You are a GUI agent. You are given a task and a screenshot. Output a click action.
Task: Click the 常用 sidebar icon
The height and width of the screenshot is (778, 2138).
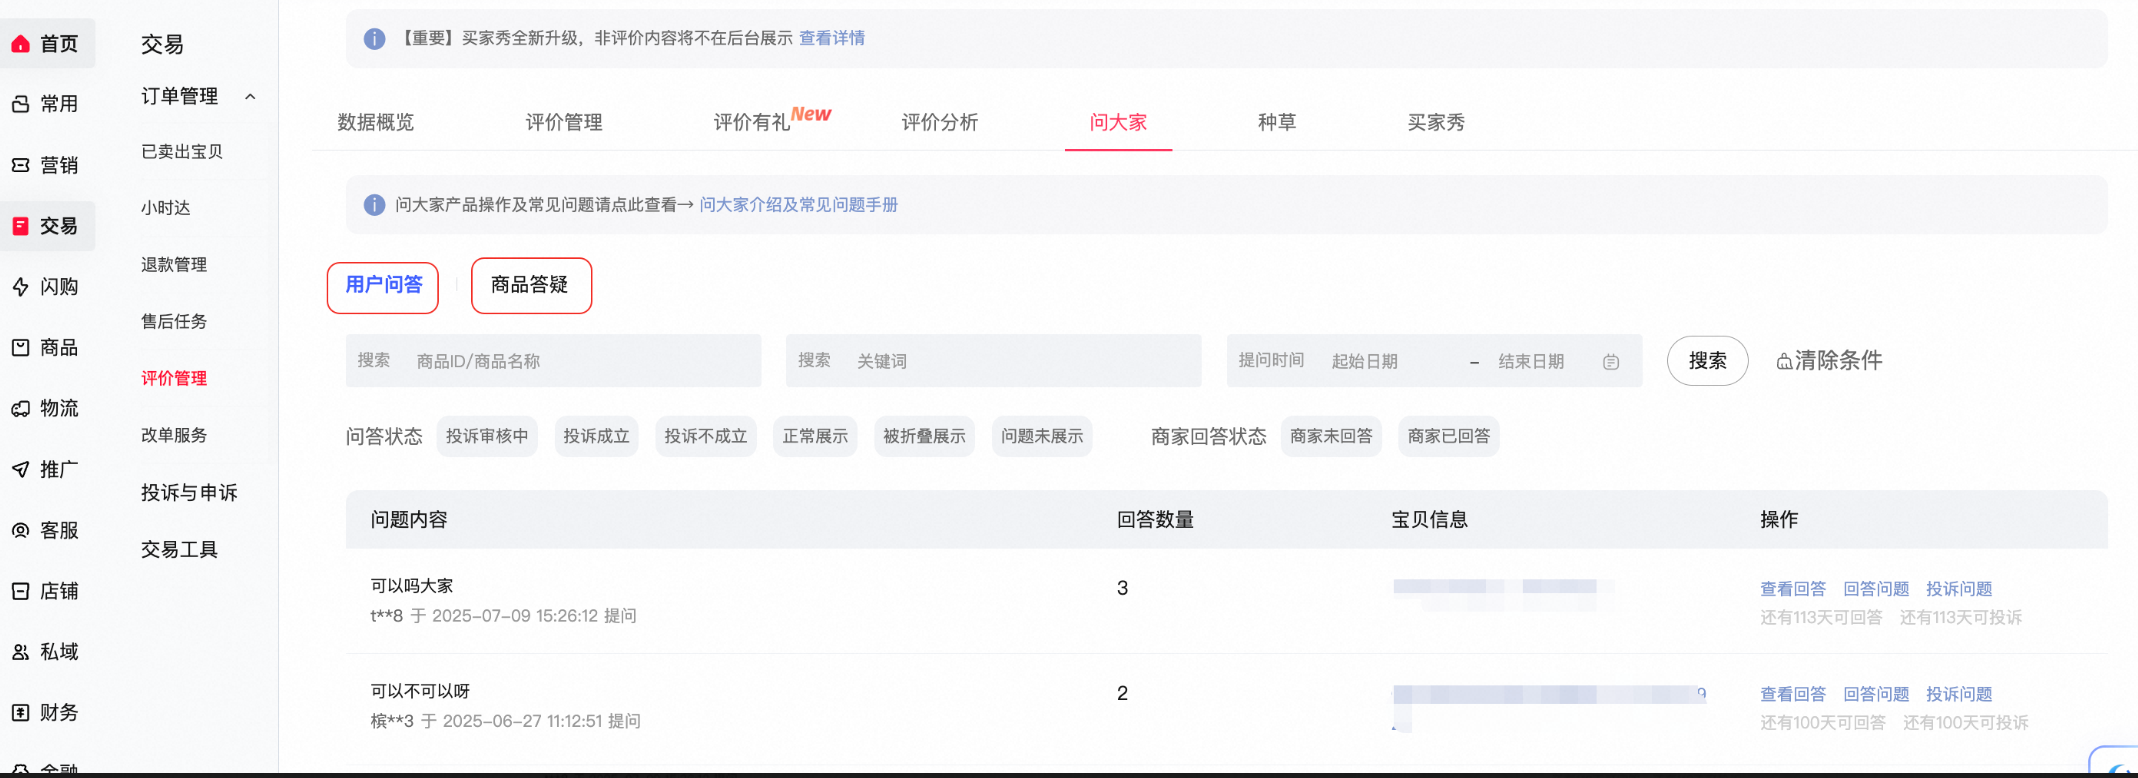20,104
